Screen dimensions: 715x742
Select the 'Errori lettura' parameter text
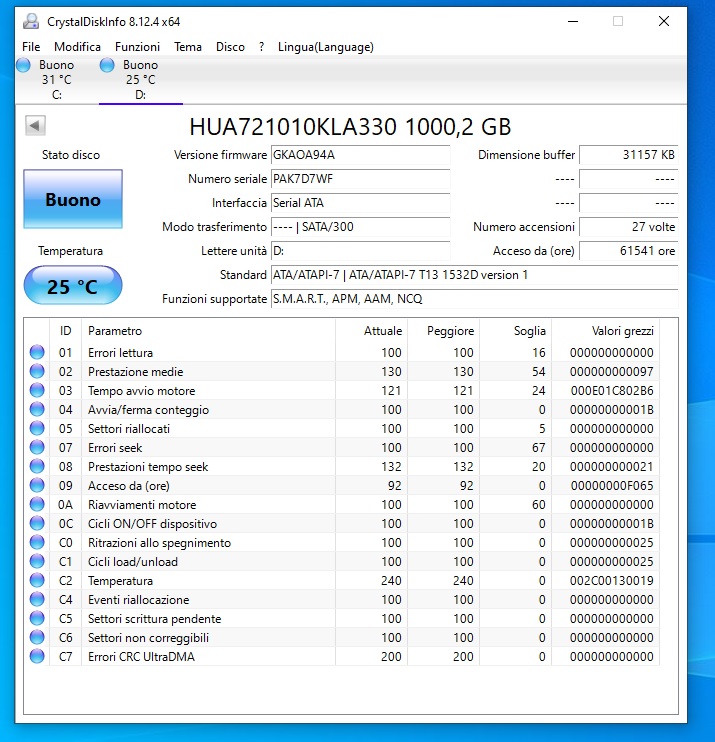point(120,353)
